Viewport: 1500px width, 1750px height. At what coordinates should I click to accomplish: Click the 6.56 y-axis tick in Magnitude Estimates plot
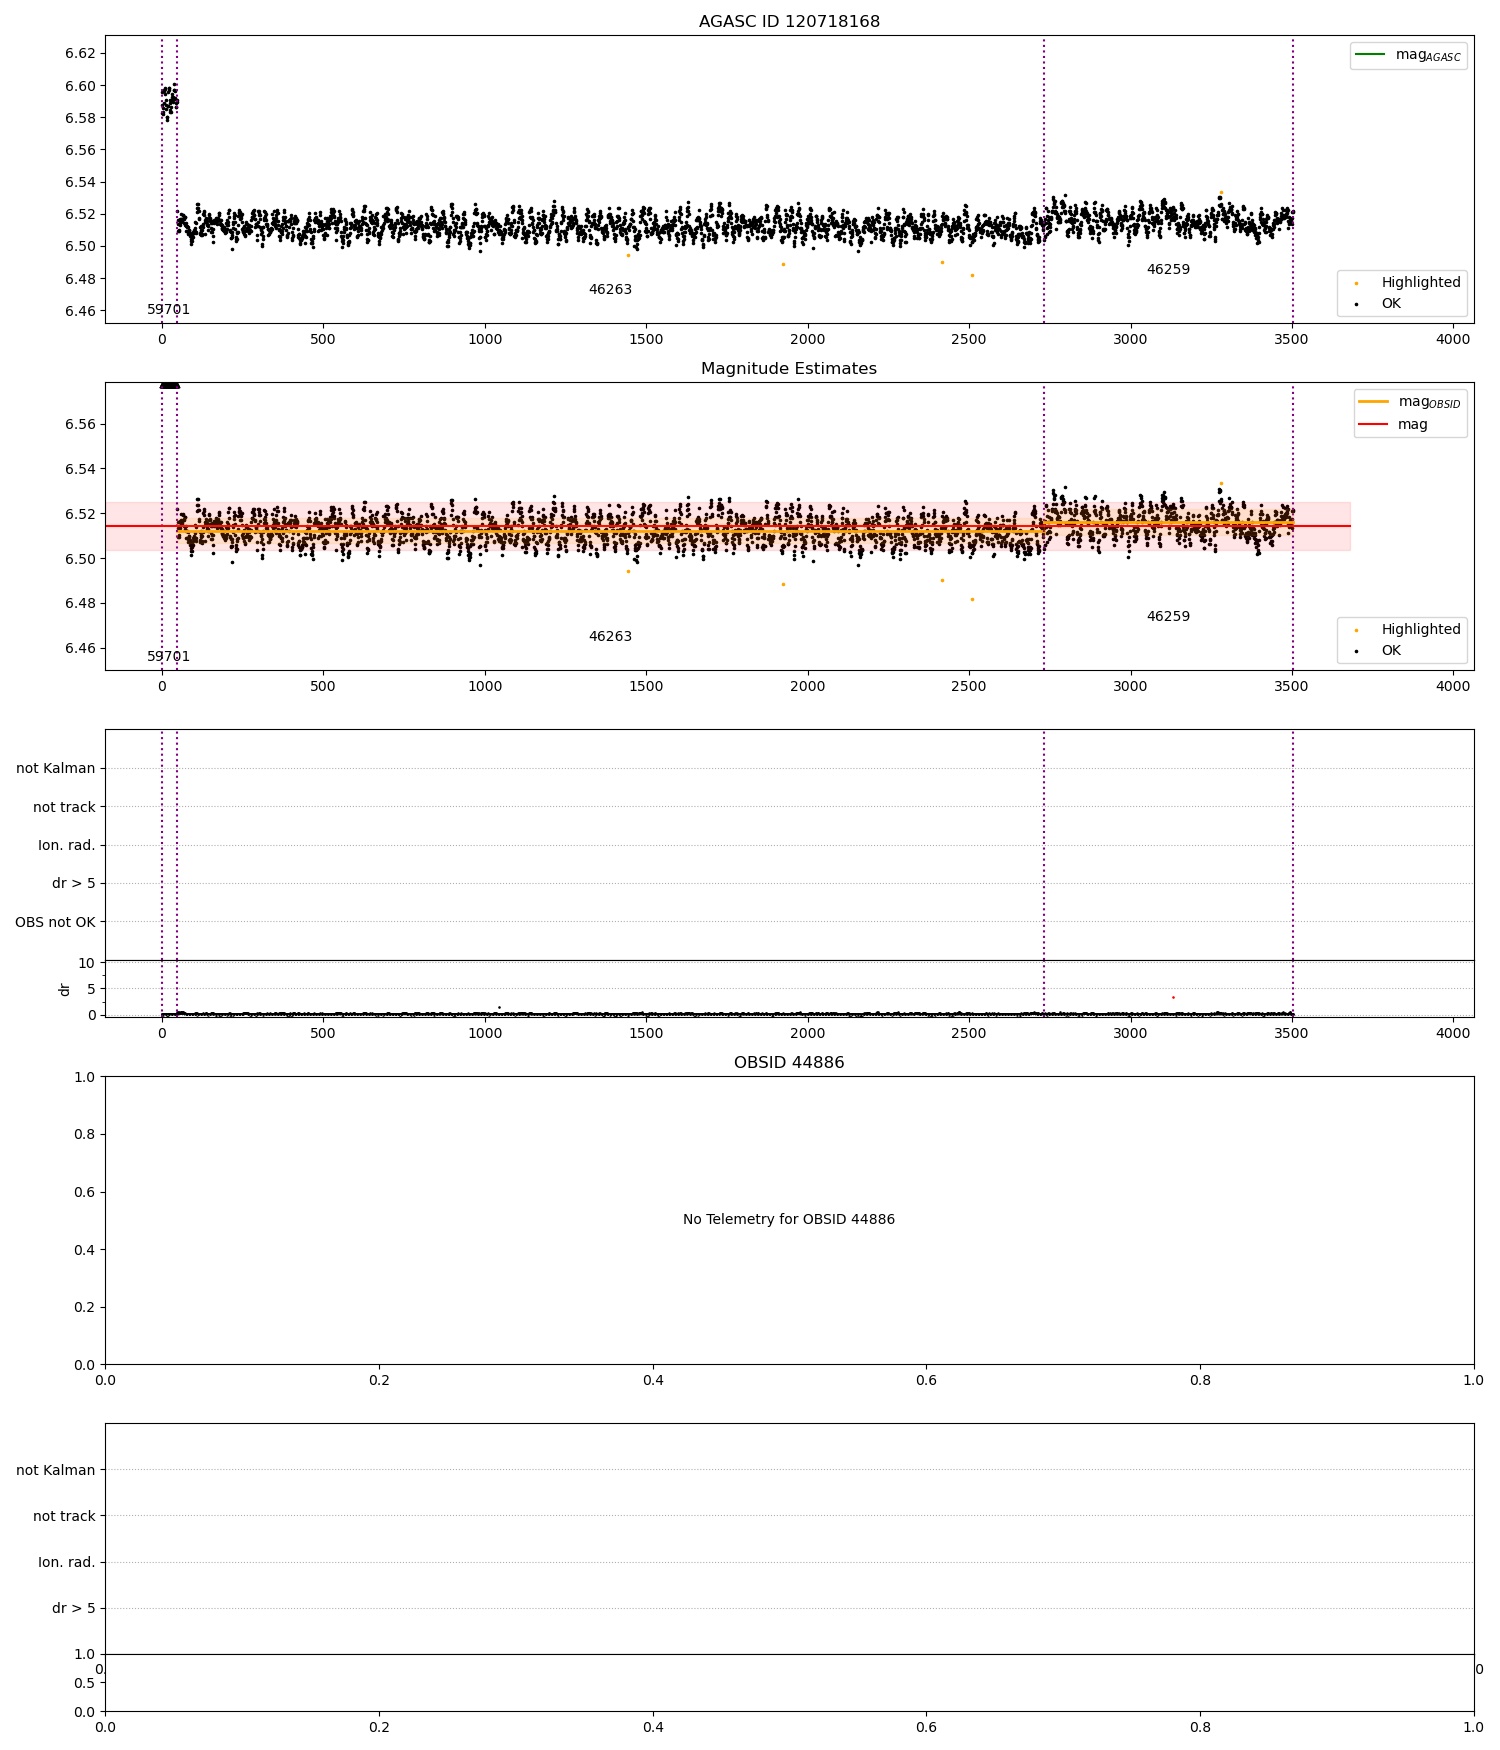point(80,424)
